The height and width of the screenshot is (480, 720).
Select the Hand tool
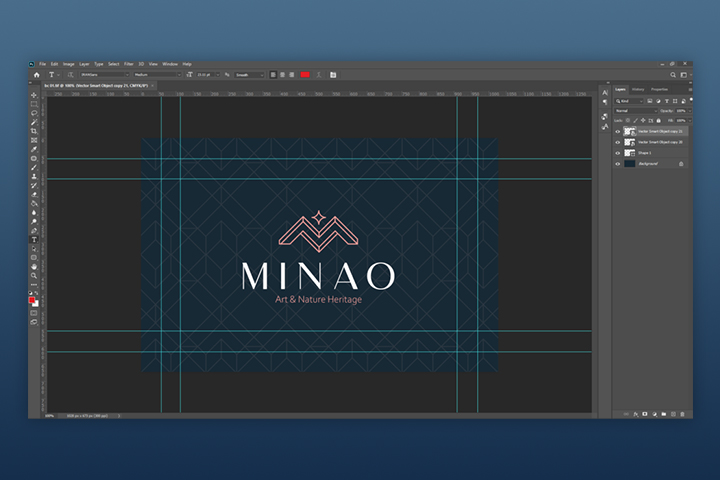point(34,266)
